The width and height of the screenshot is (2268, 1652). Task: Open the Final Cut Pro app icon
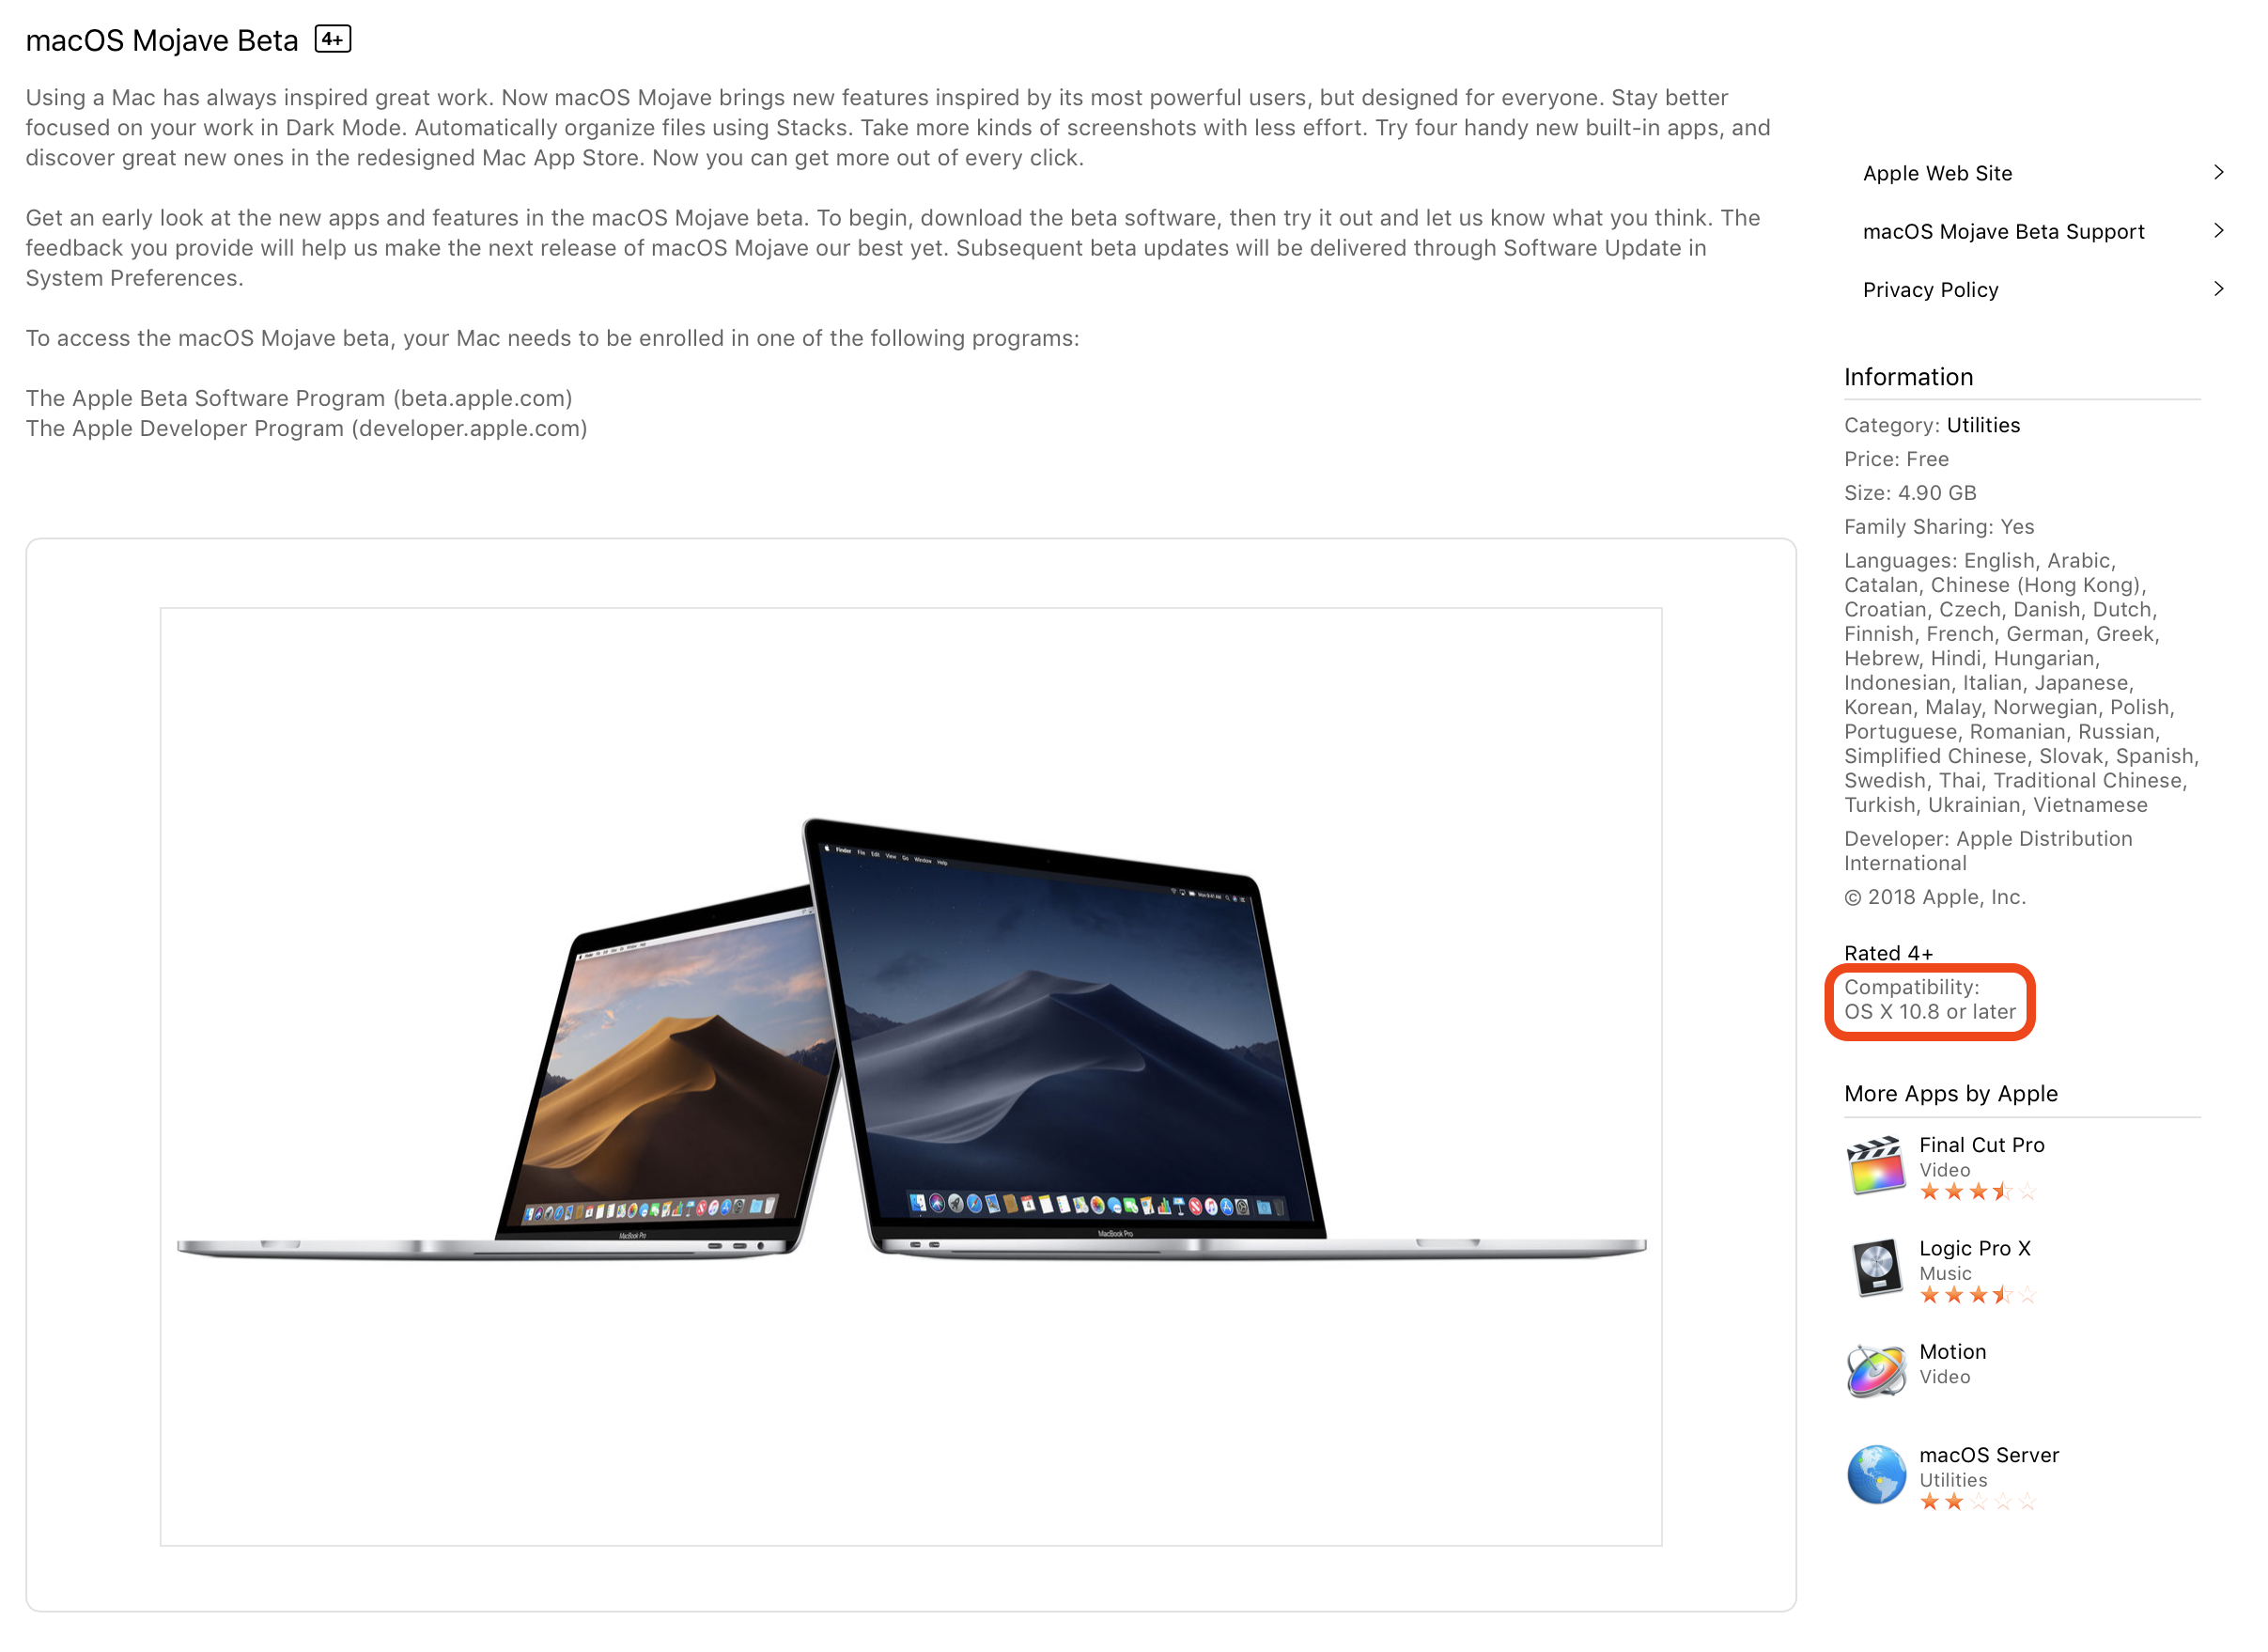point(1875,1166)
